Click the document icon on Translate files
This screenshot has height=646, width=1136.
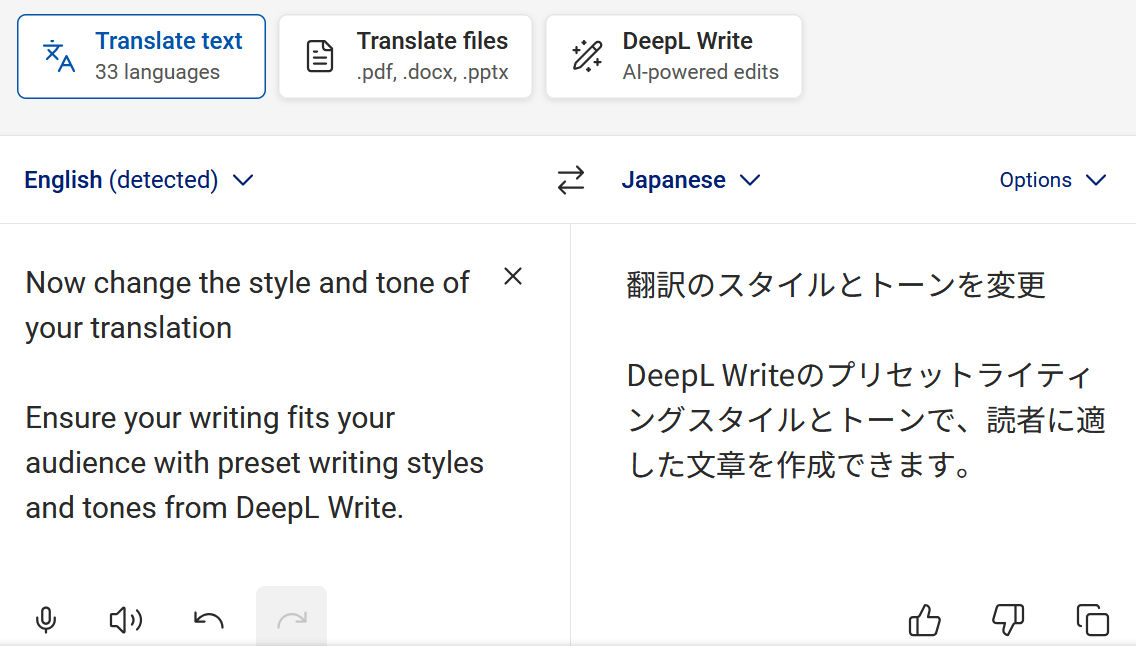[x=320, y=56]
